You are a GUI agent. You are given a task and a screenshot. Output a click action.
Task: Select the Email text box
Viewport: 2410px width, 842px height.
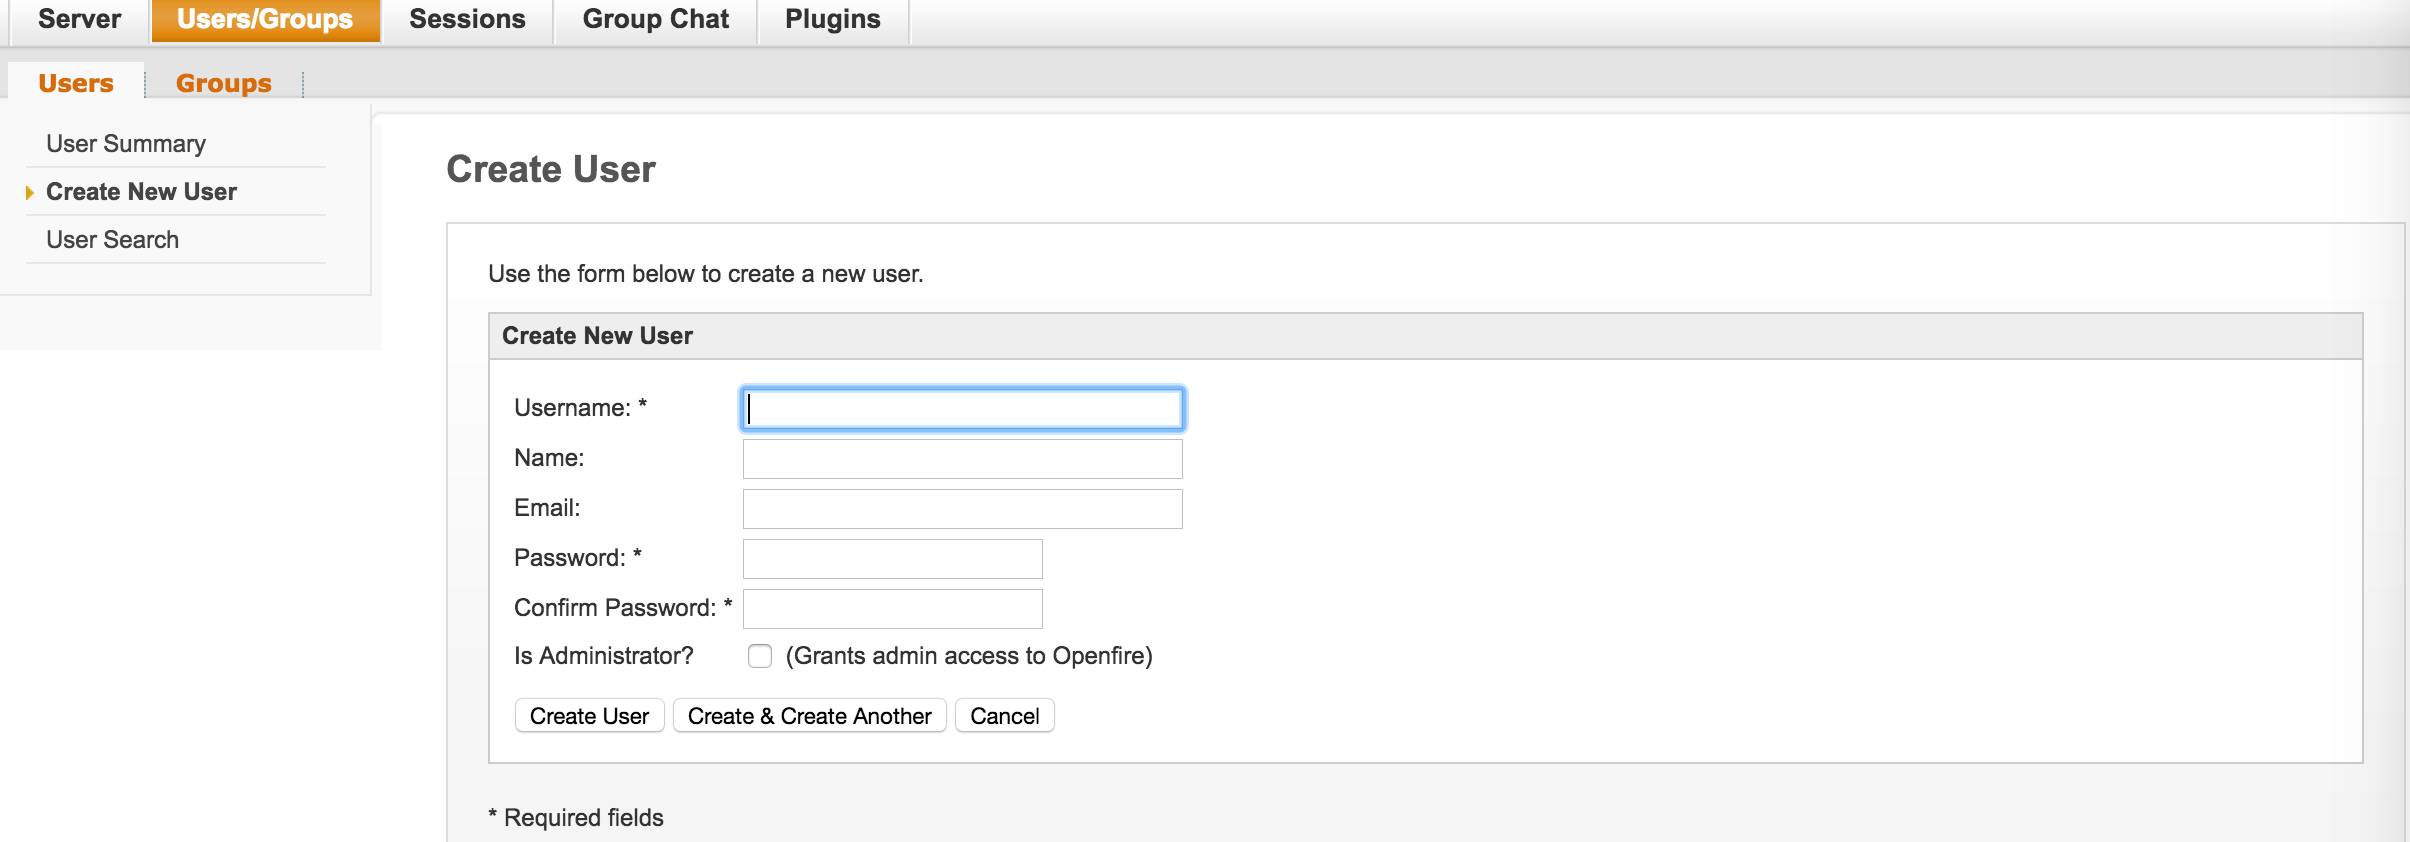tap(963, 509)
